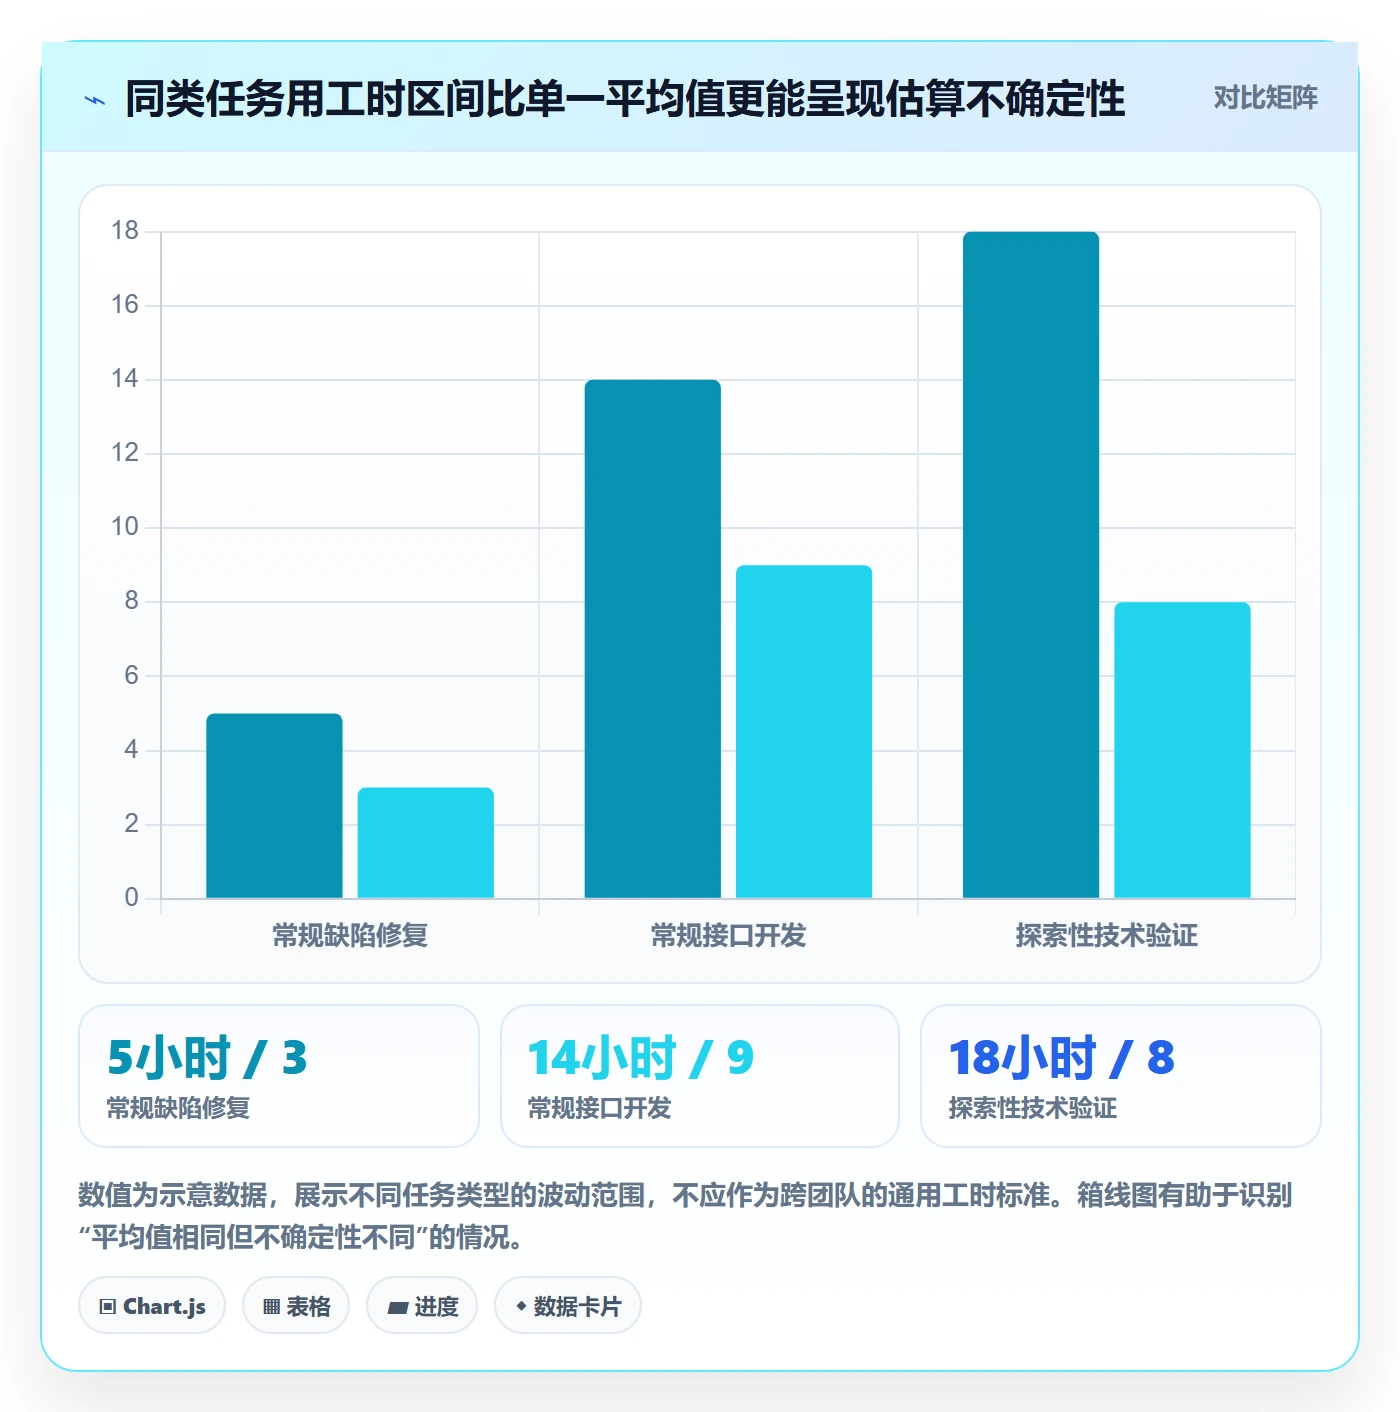Click the y-axis value 10
This screenshot has height=1412, width=1400.
click(125, 527)
